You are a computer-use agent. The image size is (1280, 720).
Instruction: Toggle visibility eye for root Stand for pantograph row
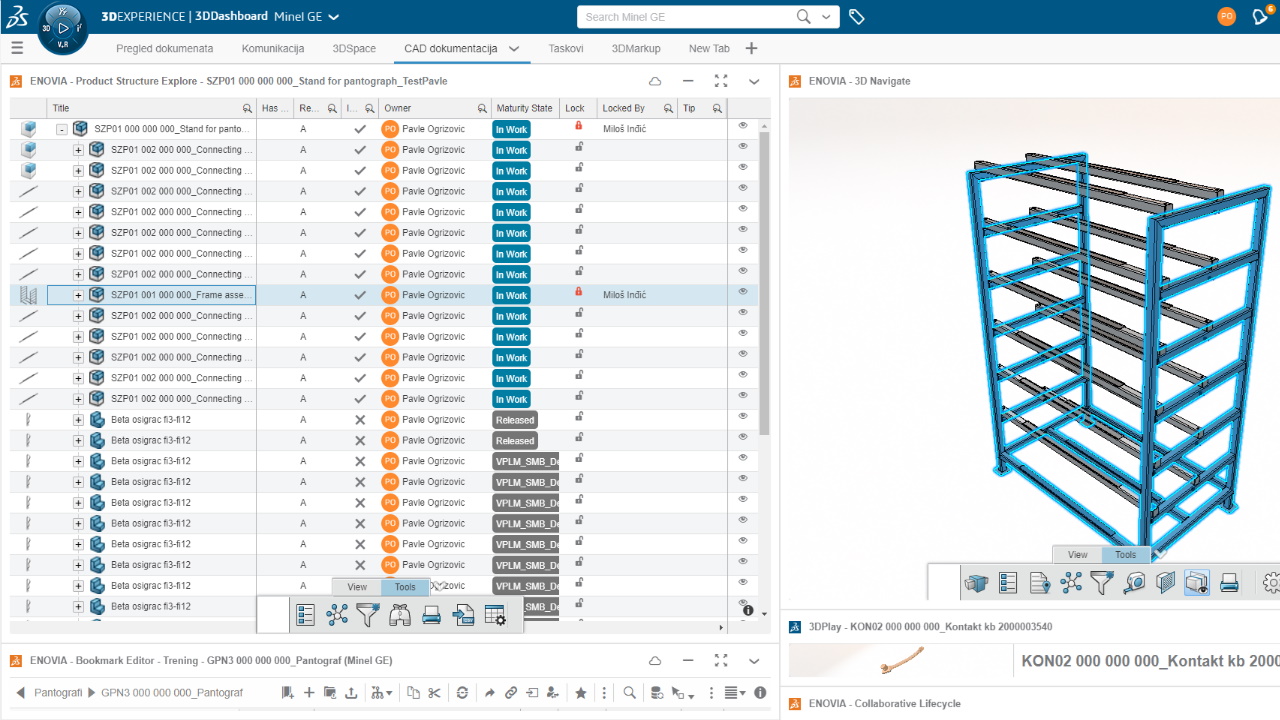coord(743,126)
